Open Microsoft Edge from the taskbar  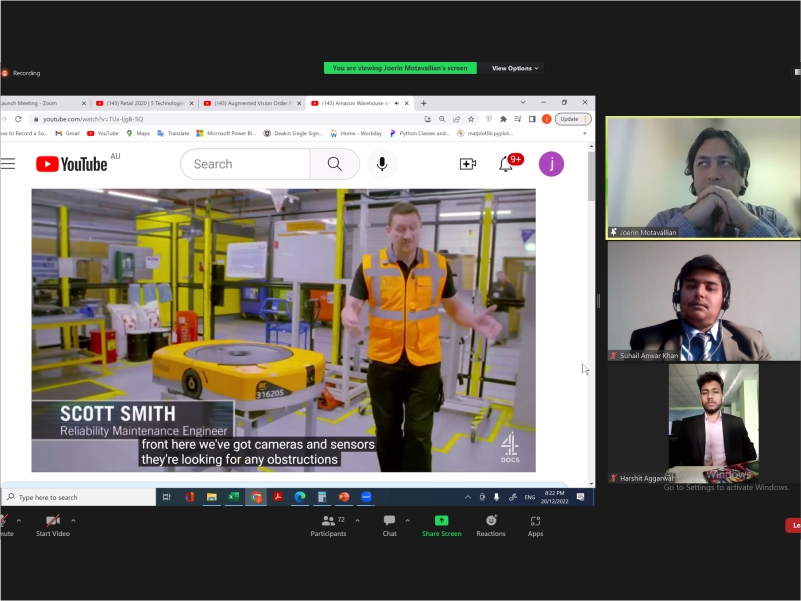[x=300, y=497]
